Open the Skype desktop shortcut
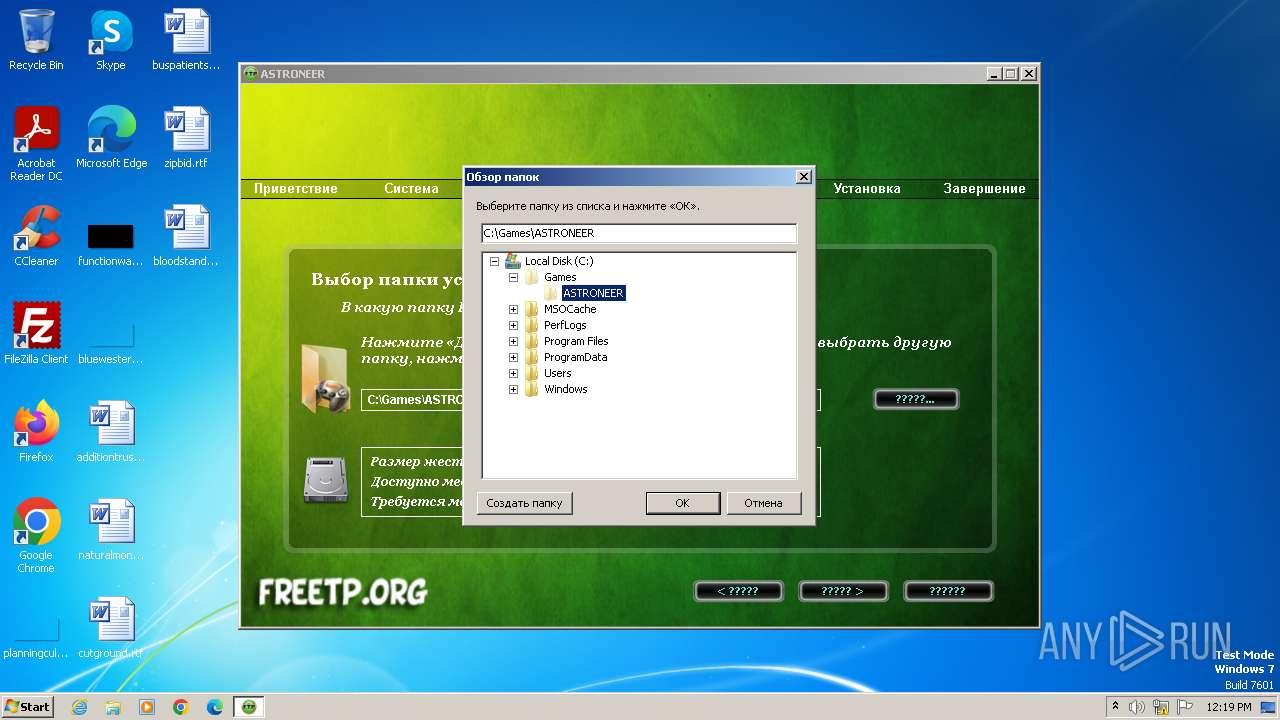1280x720 pixels. pyautogui.click(x=110, y=40)
